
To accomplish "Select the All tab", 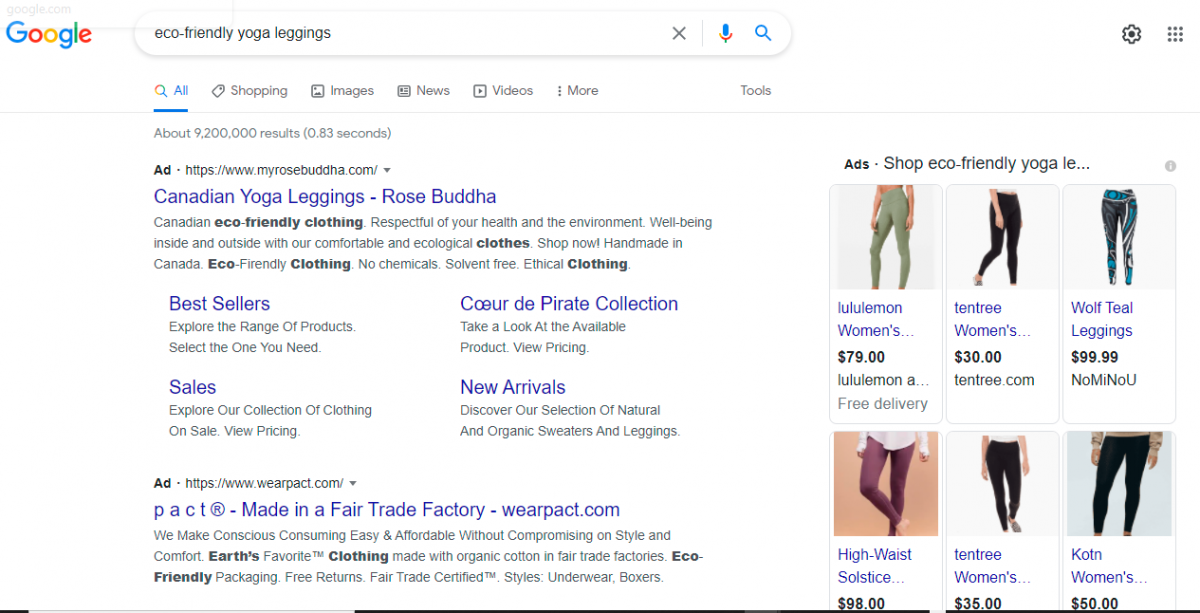I will pos(171,90).
